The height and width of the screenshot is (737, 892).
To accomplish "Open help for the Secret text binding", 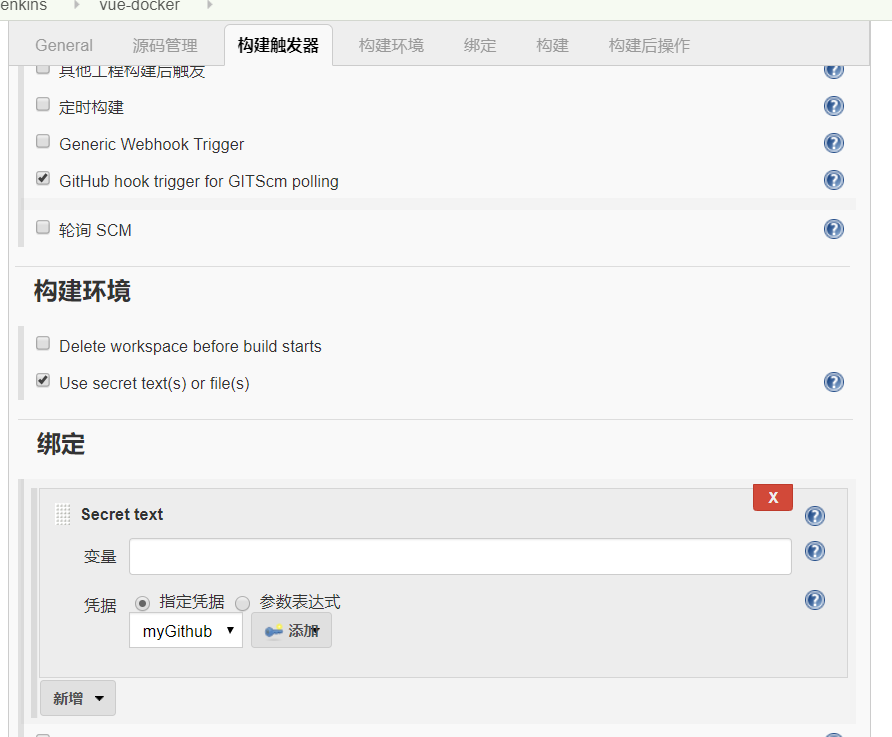I will pos(815,515).
